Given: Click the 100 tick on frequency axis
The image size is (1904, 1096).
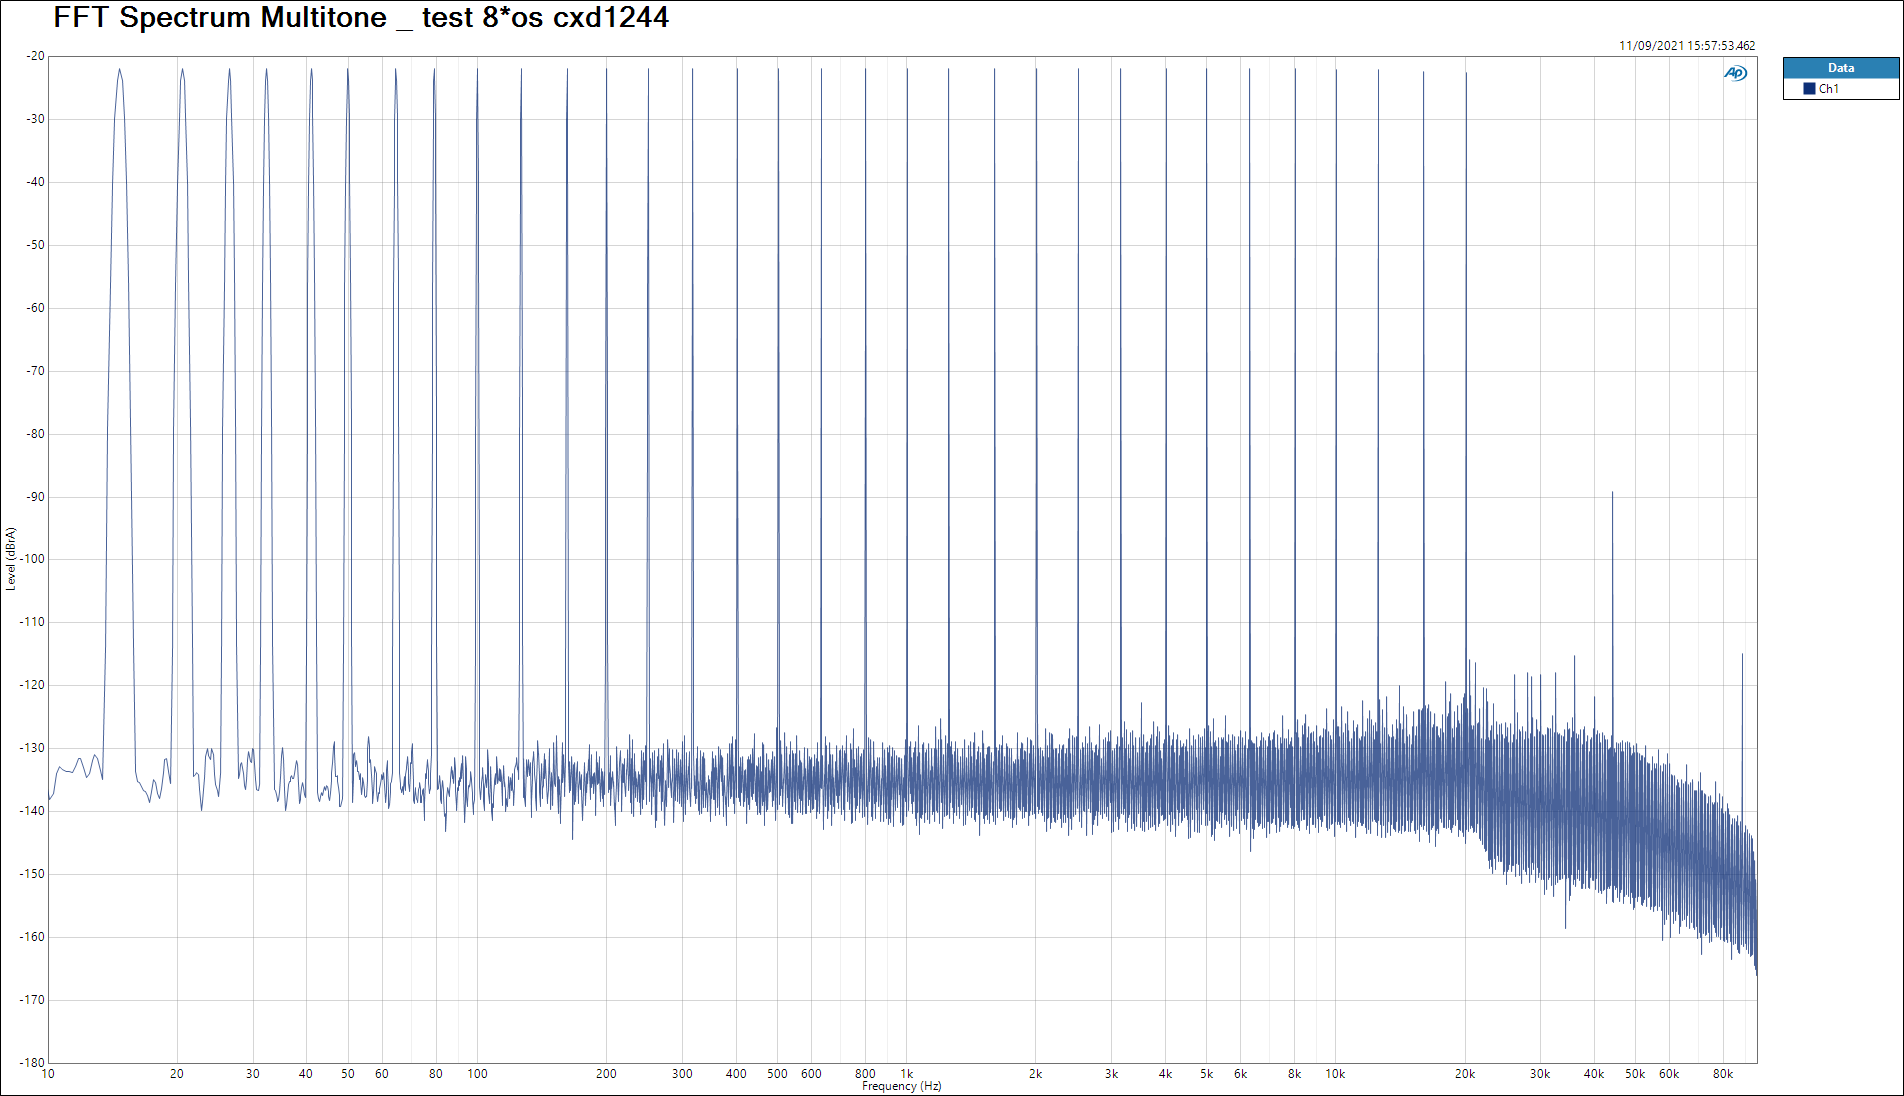Looking at the screenshot, I should [x=477, y=1074].
